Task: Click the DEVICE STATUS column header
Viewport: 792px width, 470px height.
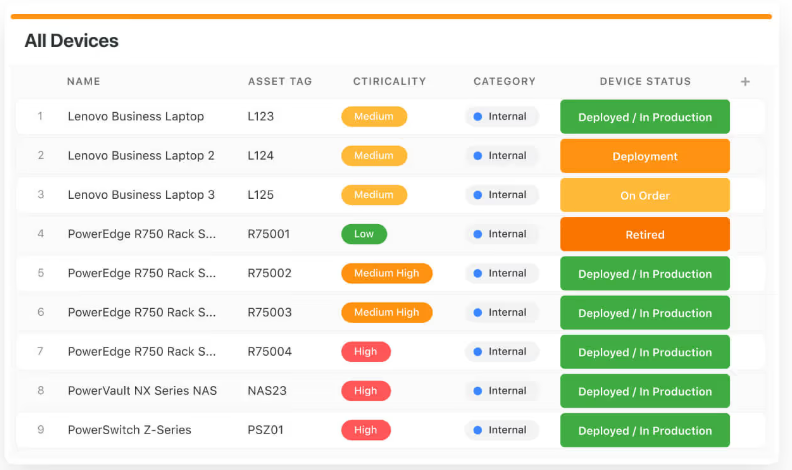Action: tap(645, 81)
